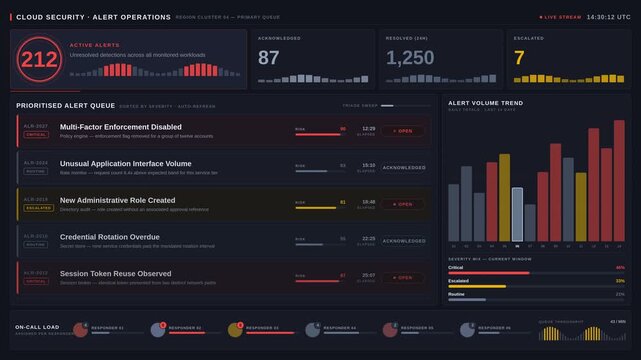Click the queue throughput mini chart
Screen dimensions: 641x360
point(582,333)
